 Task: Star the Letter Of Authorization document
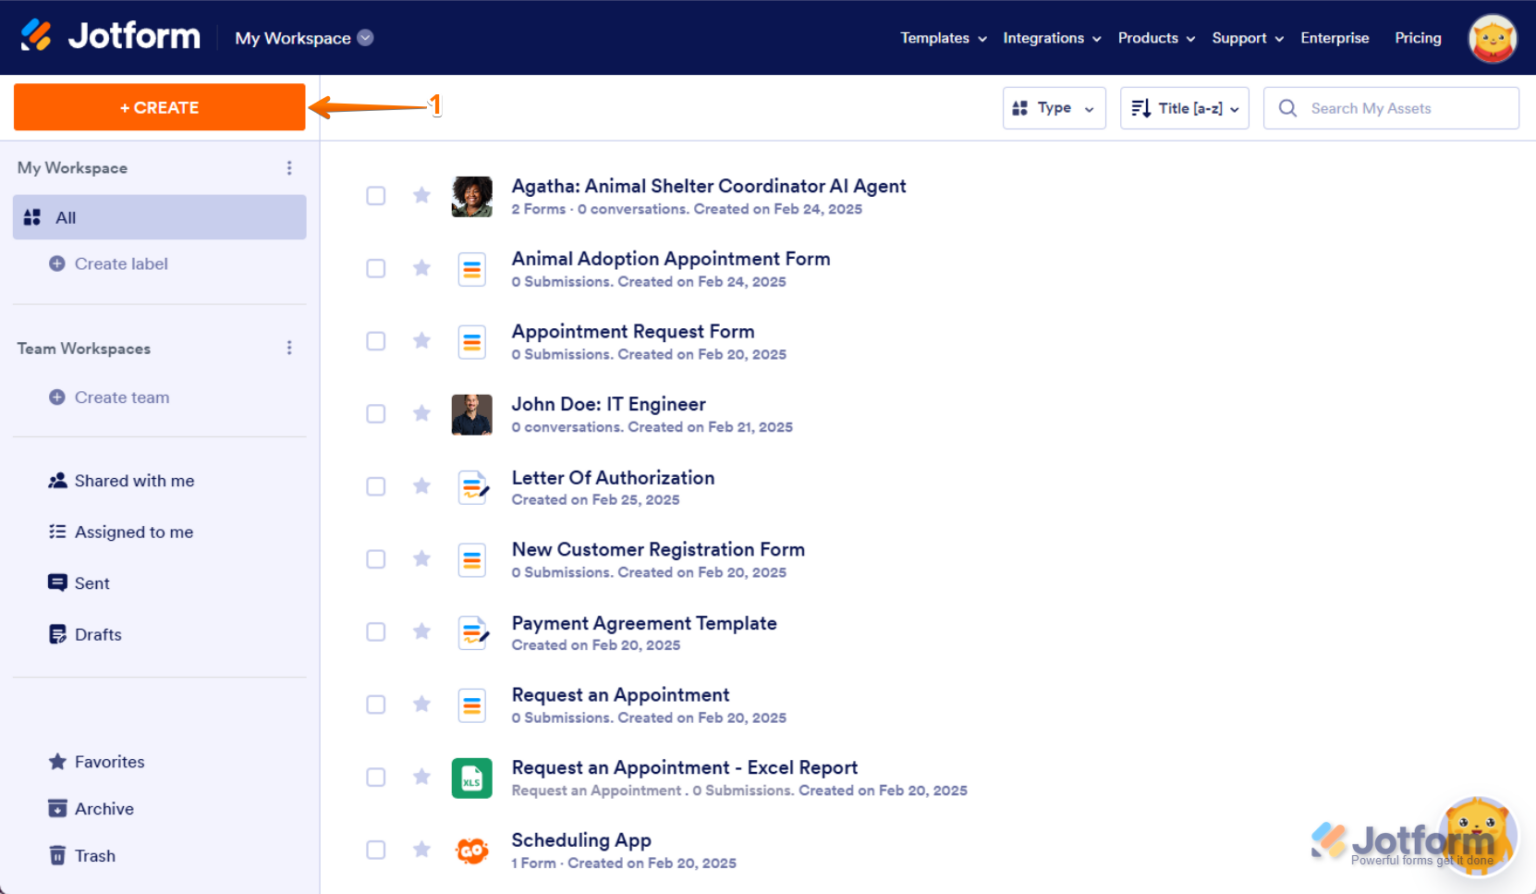pyautogui.click(x=421, y=486)
